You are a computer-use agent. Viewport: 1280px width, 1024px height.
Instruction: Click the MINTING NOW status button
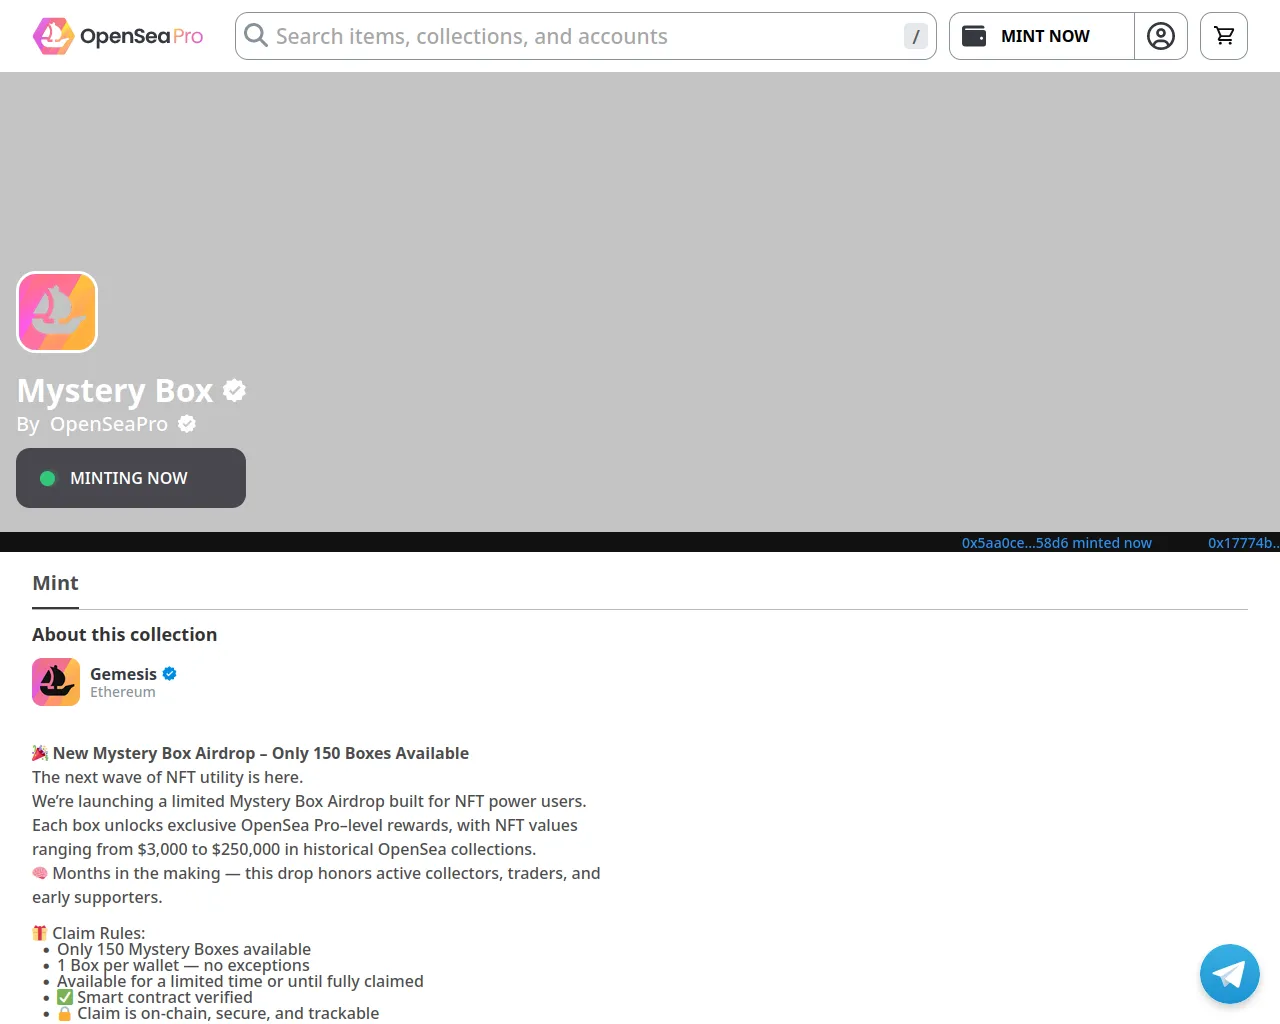point(131,478)
